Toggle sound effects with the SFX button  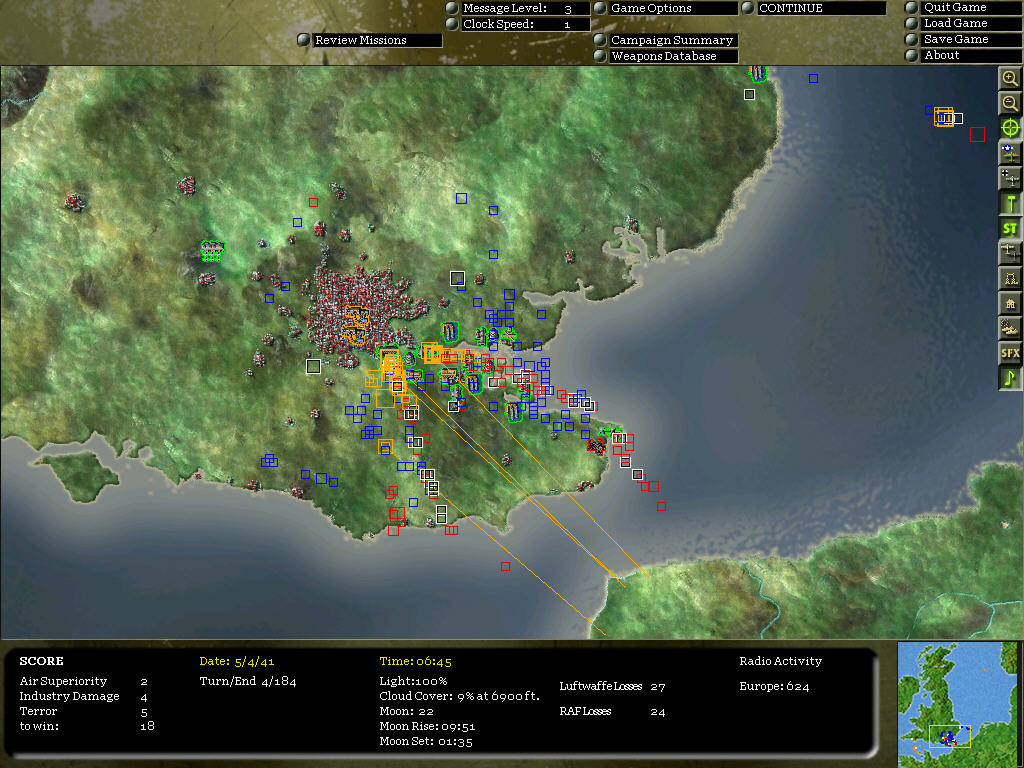tap(1010, 353)
